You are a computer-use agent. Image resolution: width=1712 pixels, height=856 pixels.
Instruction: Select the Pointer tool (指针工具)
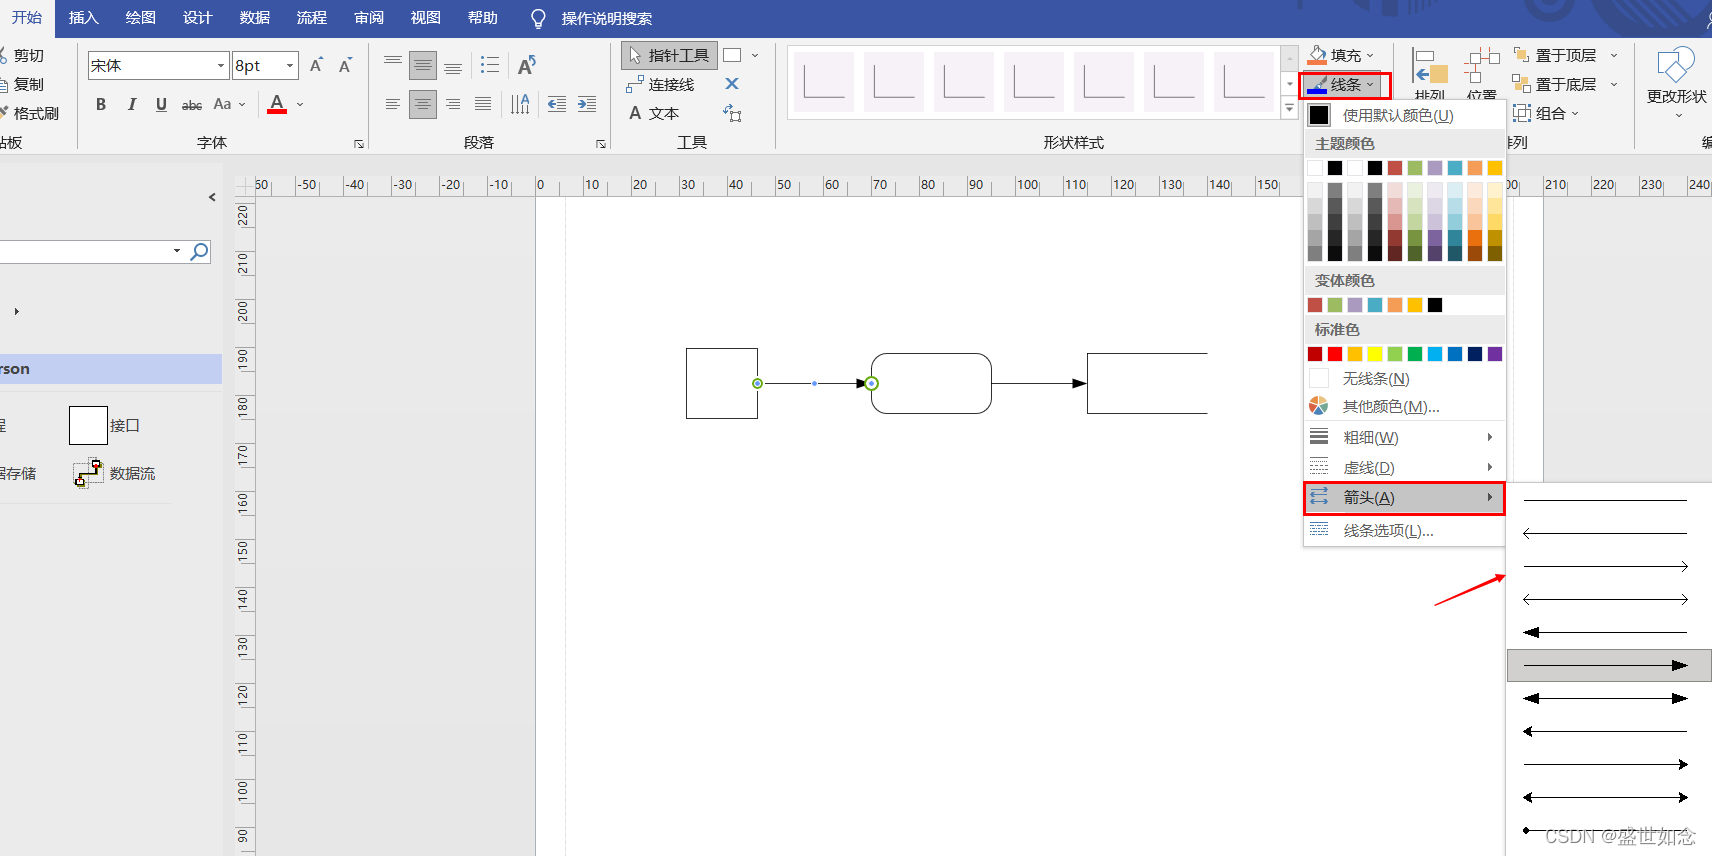click(x=669, y=56)
